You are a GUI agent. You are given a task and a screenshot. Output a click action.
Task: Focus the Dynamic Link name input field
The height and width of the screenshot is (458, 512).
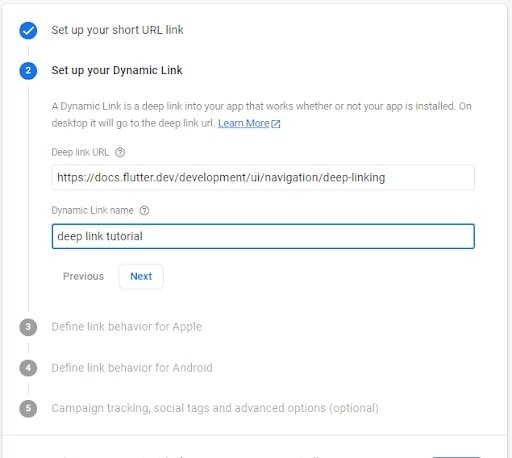263,236
